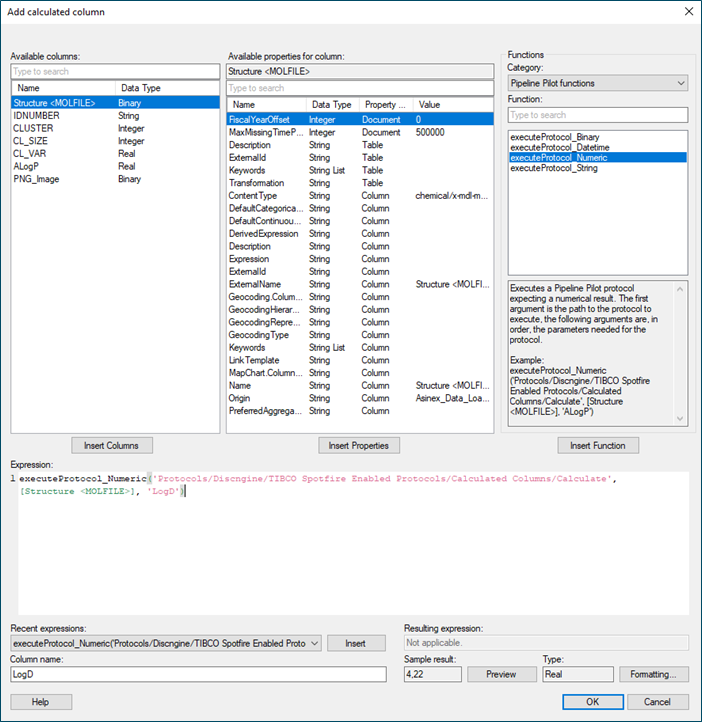Select the ExternalName property
This screenshot has height=722, width=702.
point(360,284)
